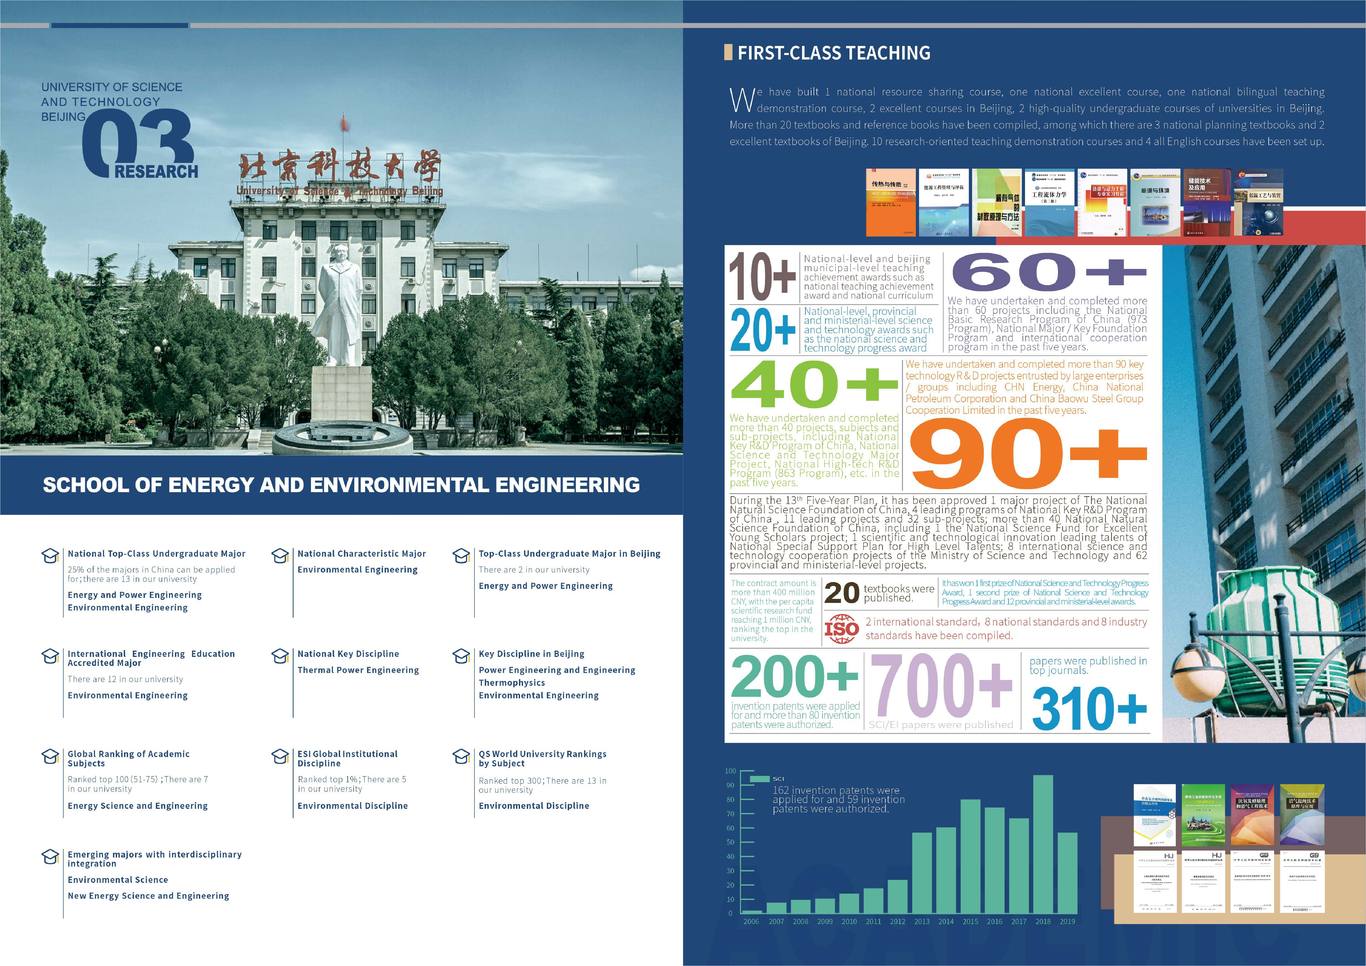Select the 2006 year label on chart axis
Viewport: 1366px width, 966px height.
pos(751,922)
